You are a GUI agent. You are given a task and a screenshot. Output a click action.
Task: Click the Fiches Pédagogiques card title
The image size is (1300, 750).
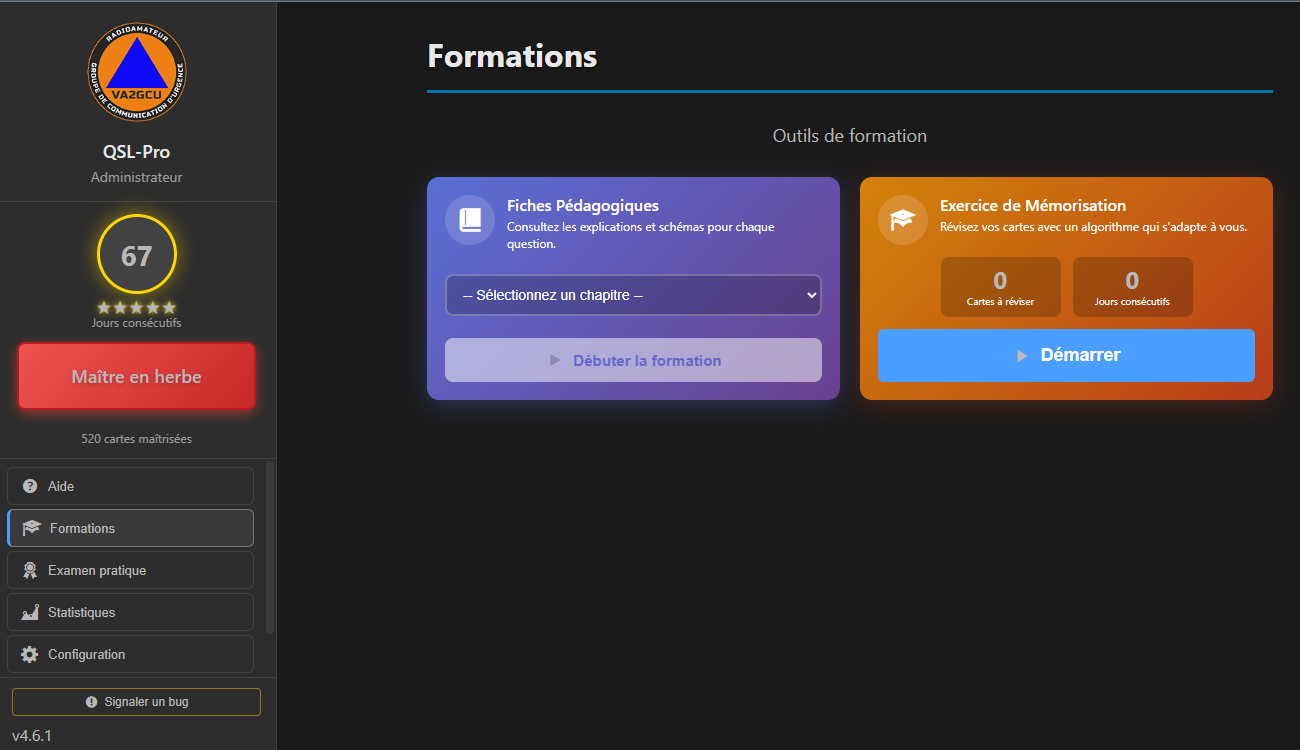[583, 205]
